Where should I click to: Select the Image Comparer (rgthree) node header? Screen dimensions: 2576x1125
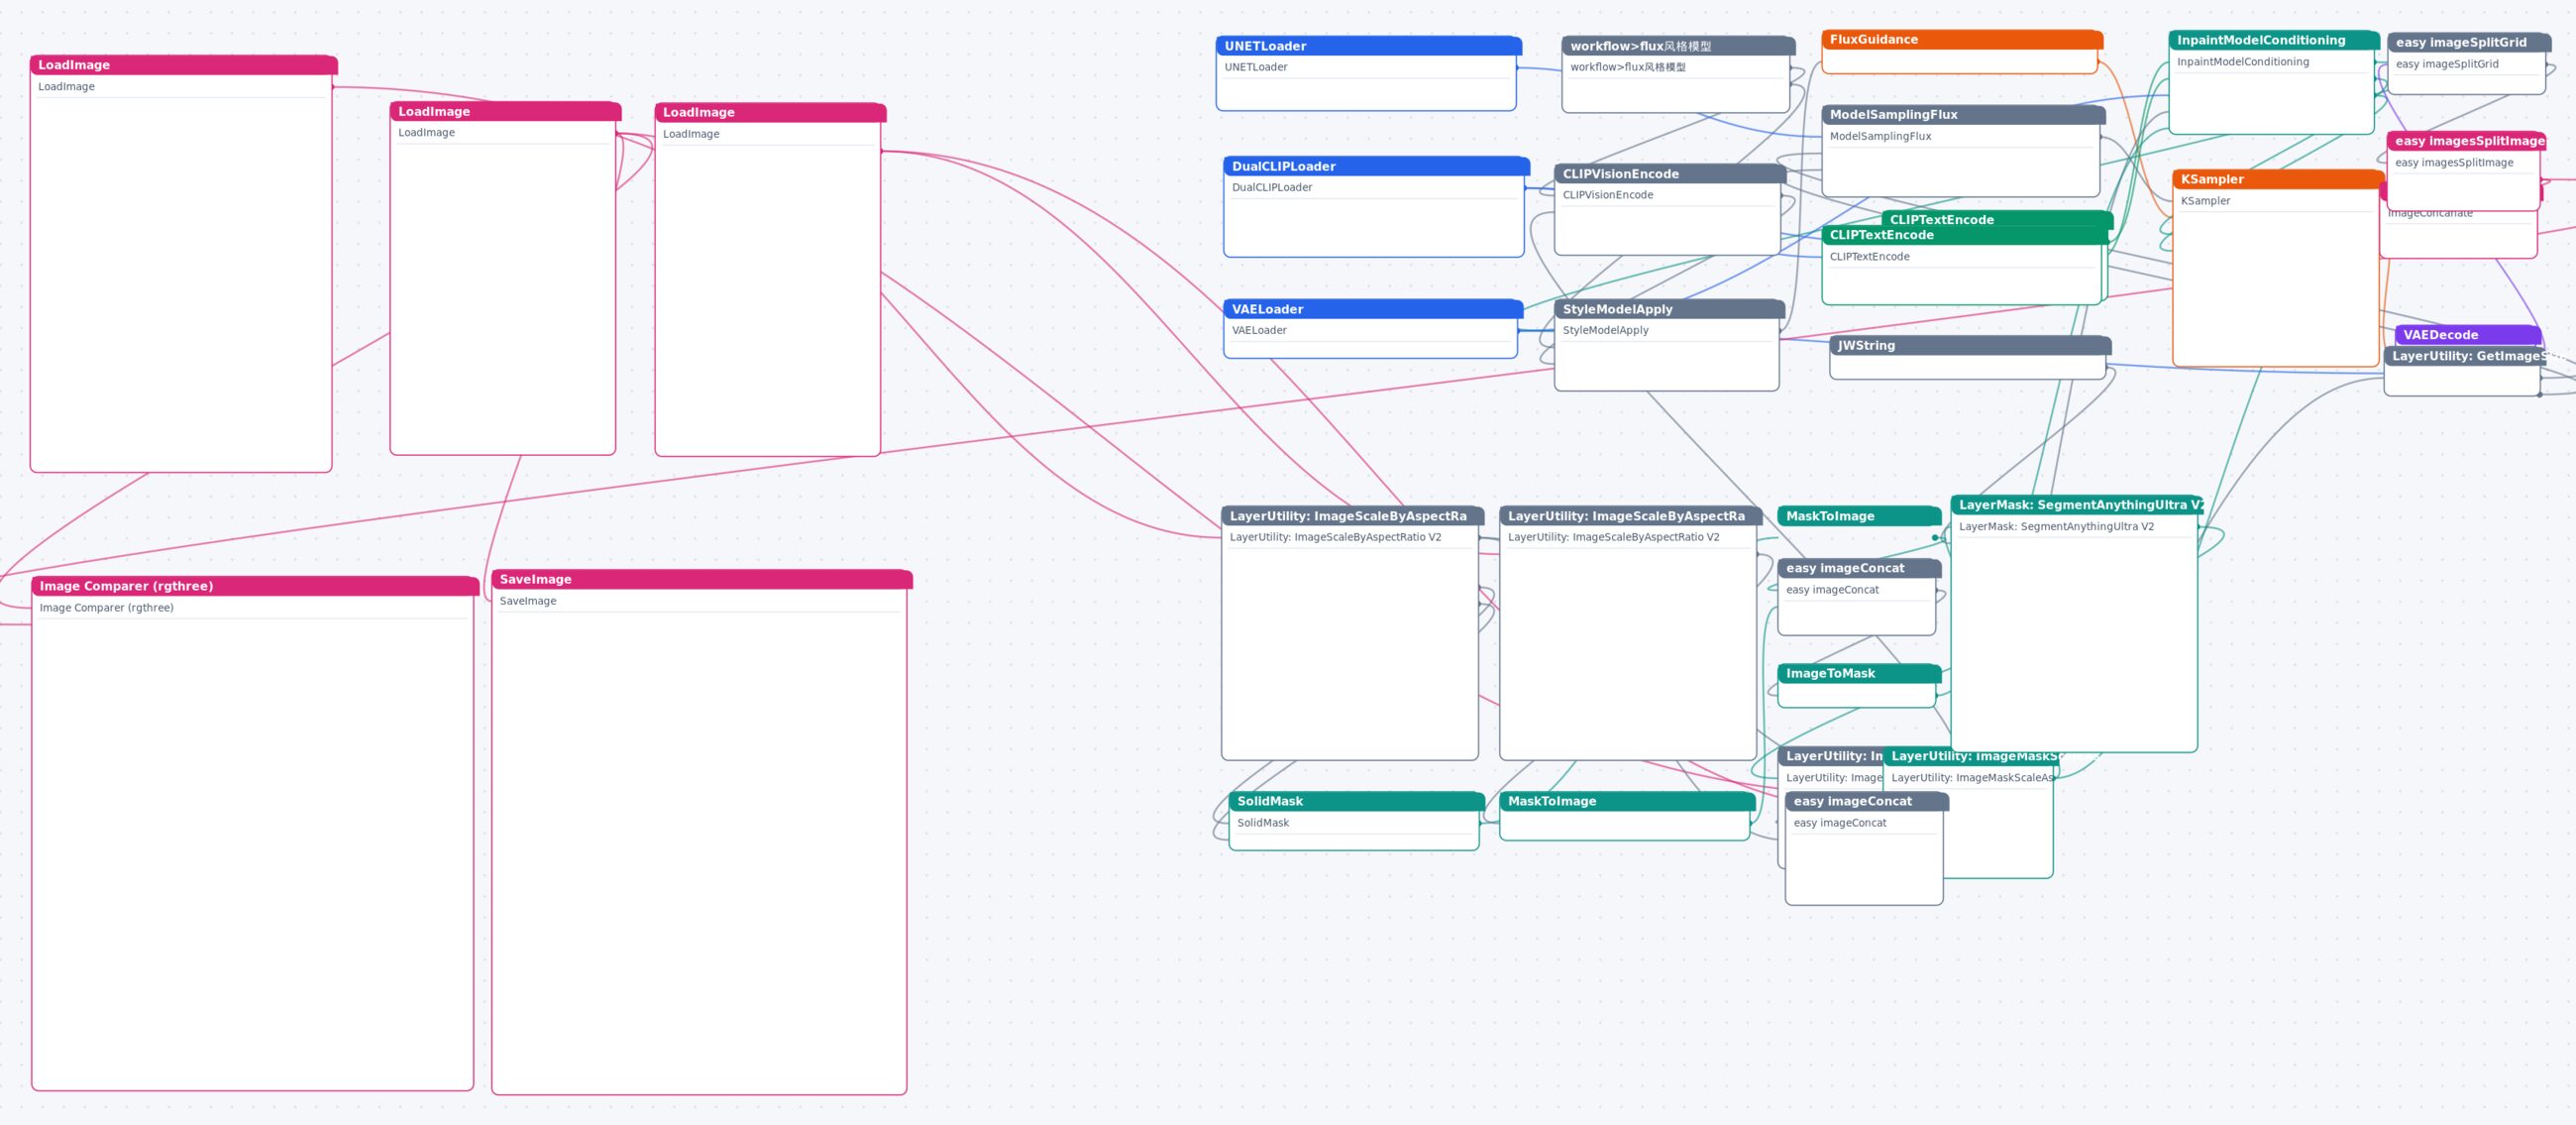[x=255, y=587]
